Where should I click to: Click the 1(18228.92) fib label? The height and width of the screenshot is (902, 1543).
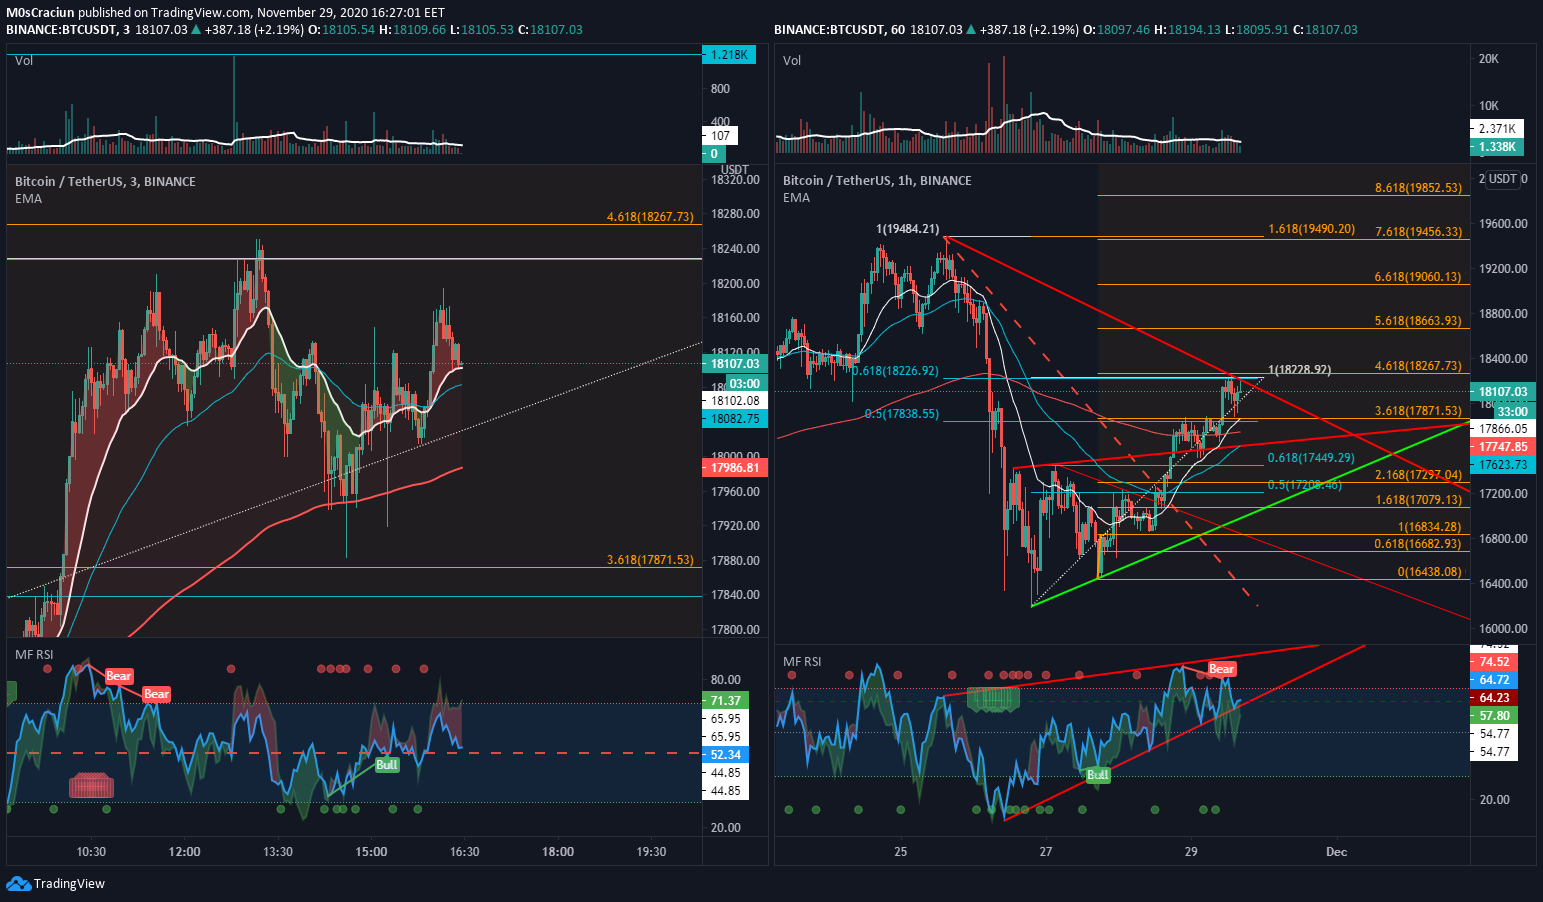(x=1299, y=369)
